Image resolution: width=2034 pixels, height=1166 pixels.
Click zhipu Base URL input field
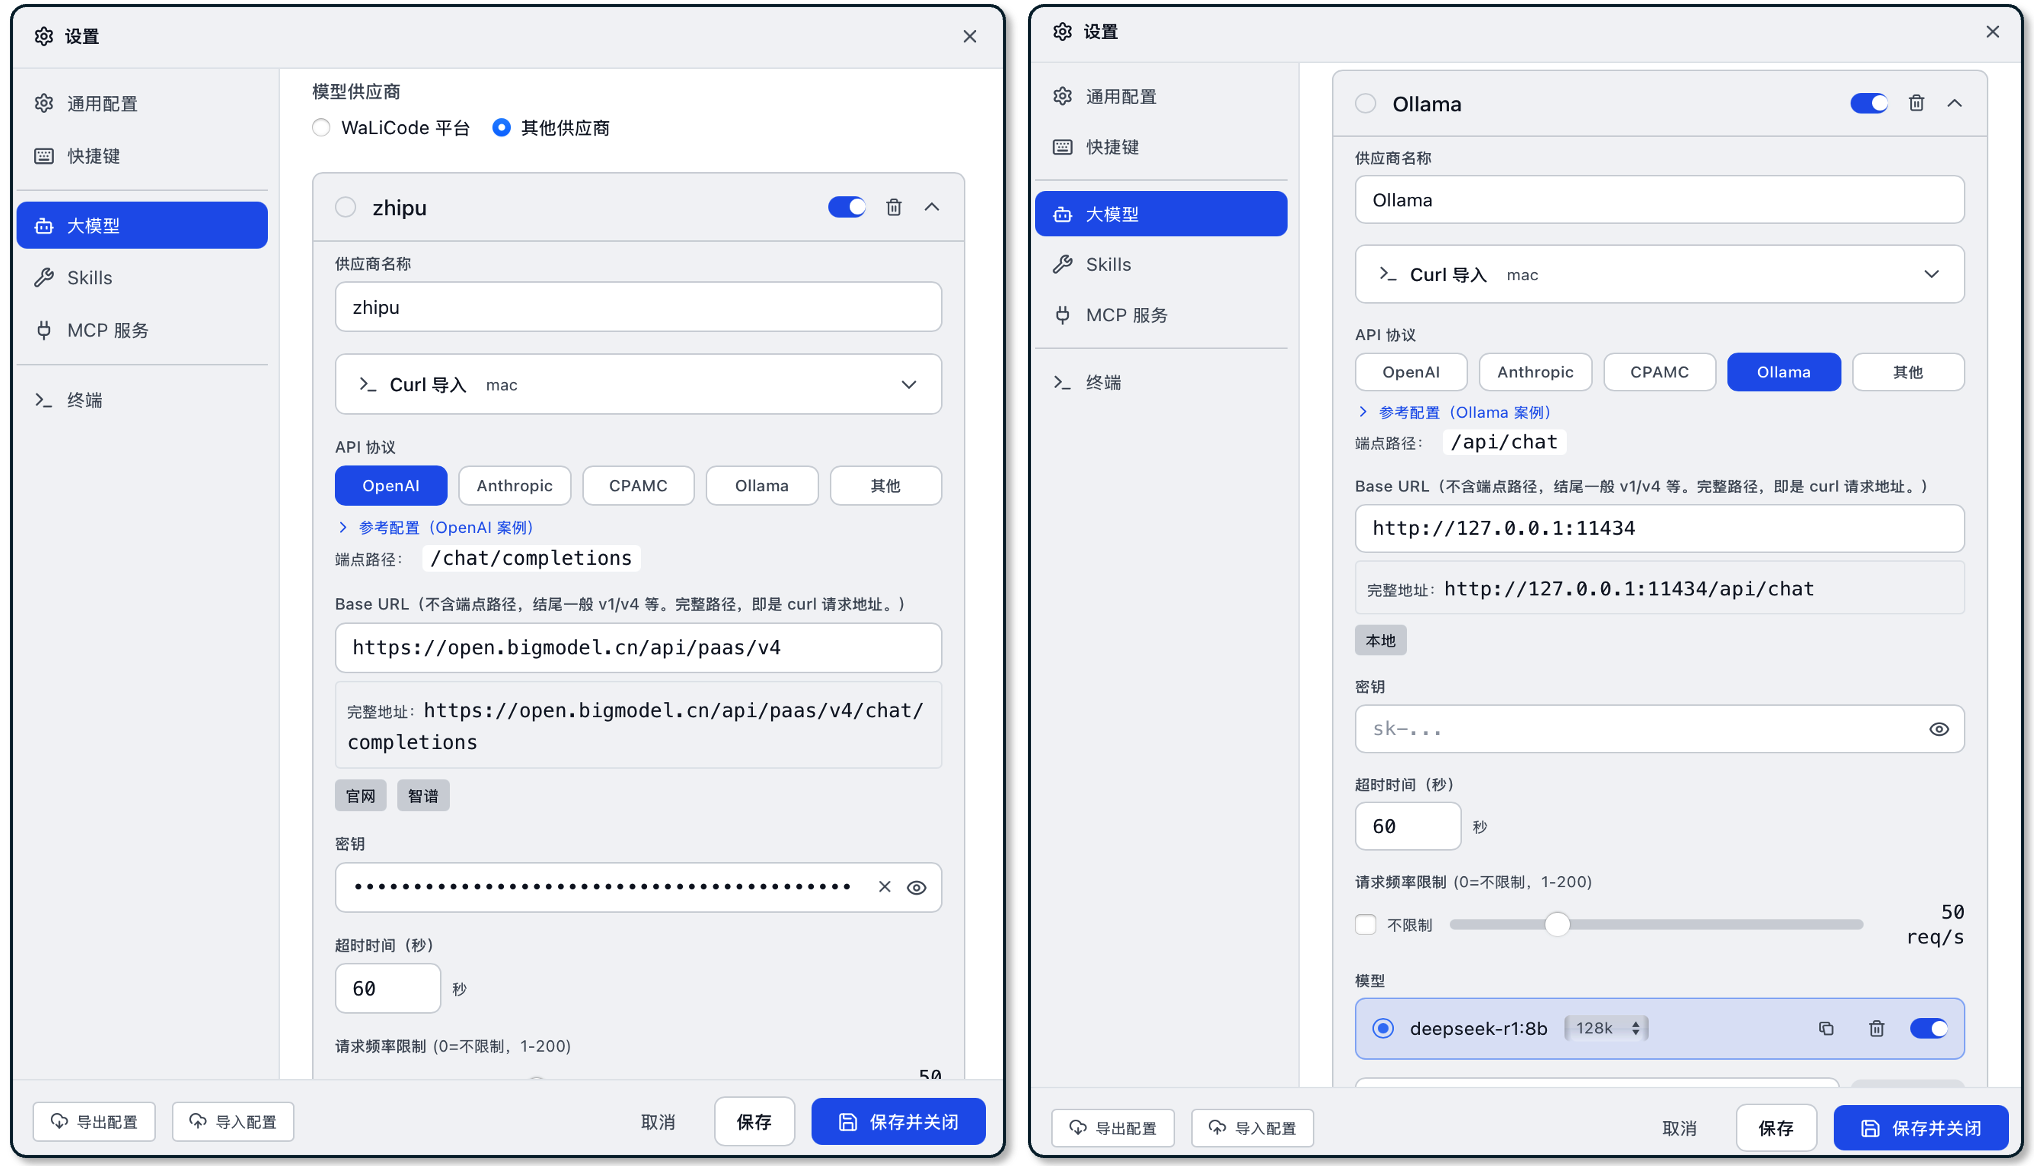point(638,648)
